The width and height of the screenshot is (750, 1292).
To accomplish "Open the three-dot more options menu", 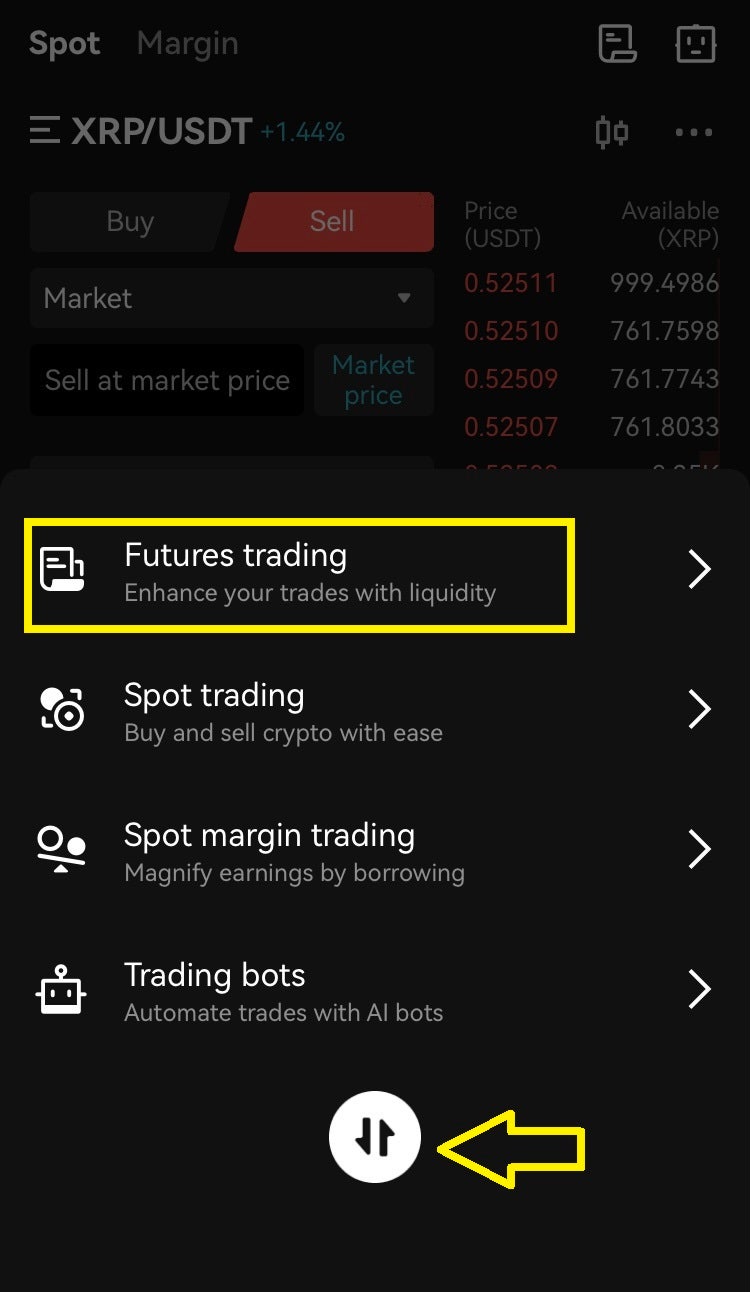I will point(694,132).
